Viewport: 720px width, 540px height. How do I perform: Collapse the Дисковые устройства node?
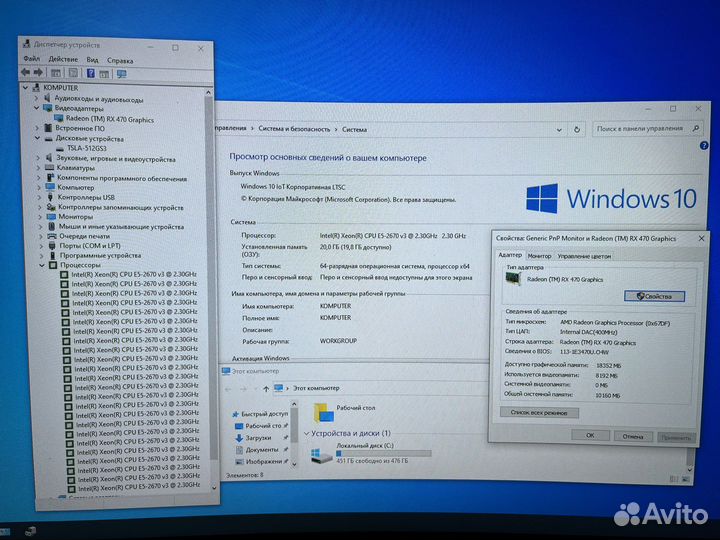click(x=38, y=138)
